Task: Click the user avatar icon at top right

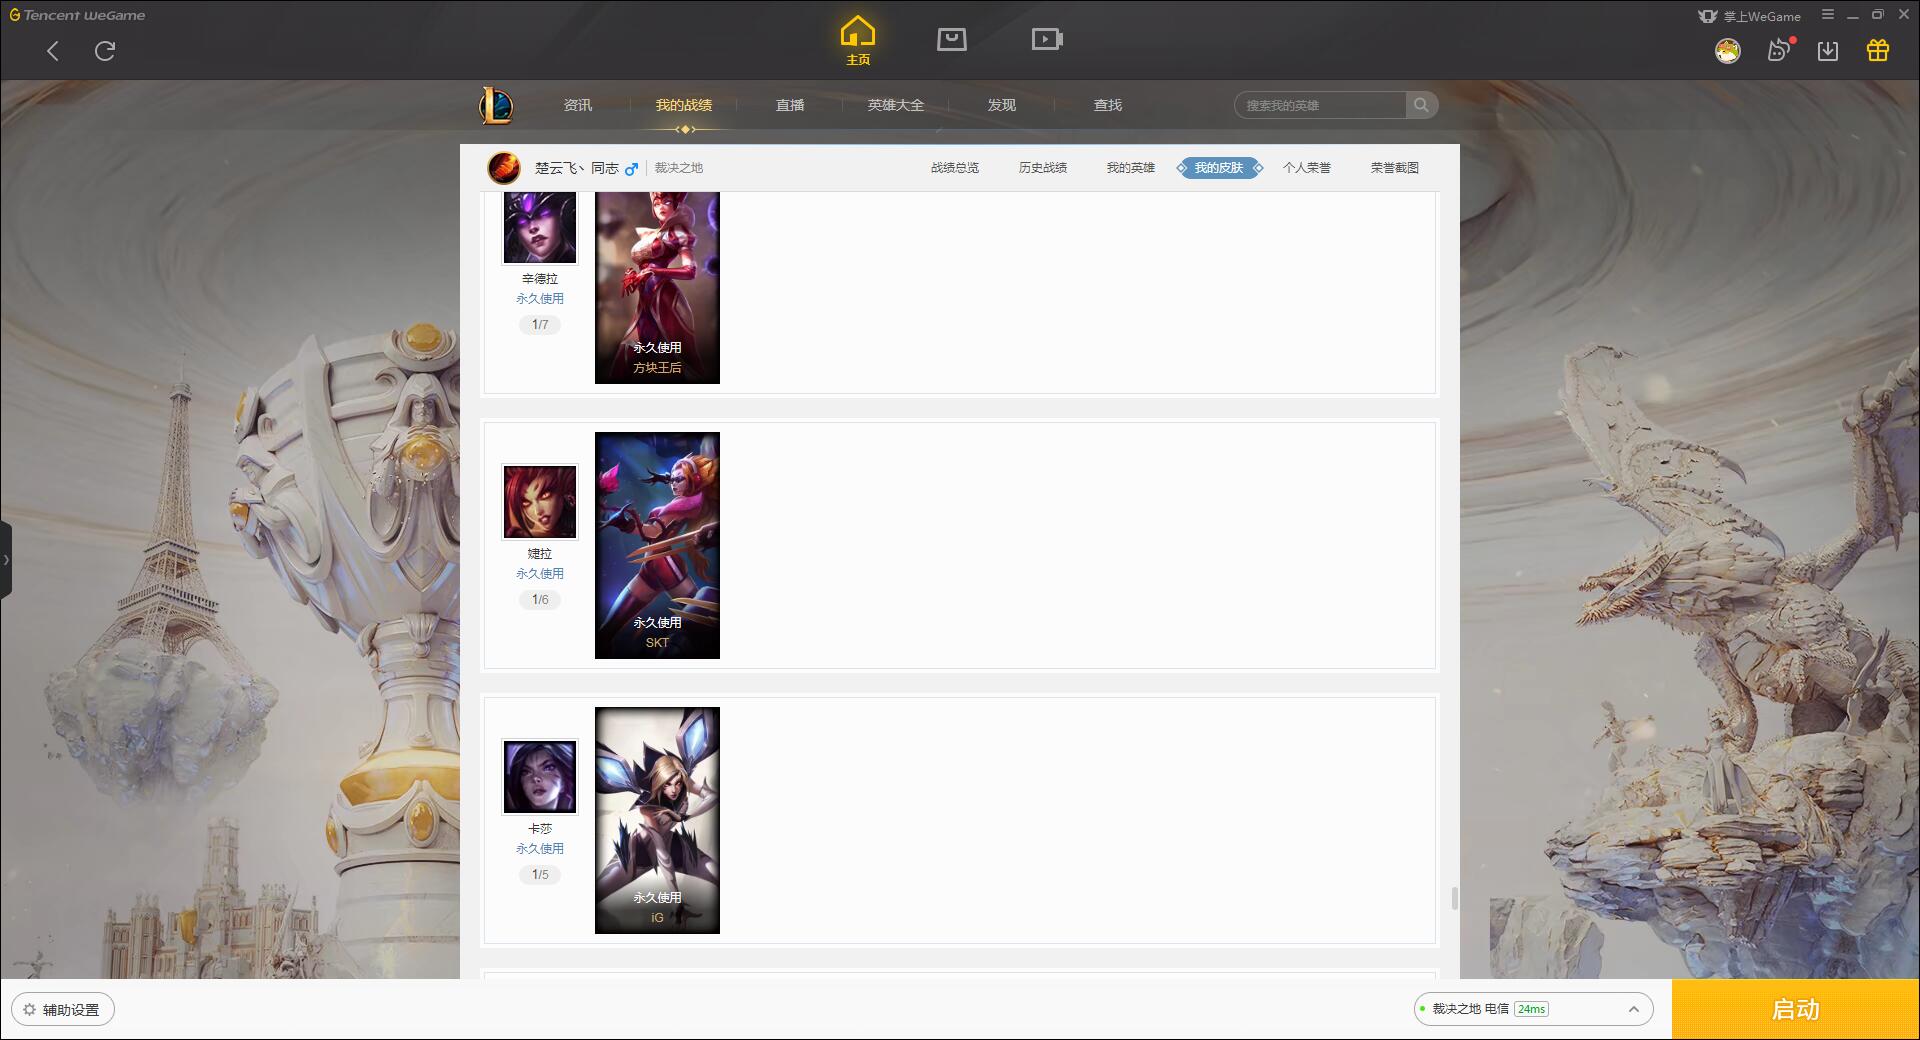Action: pyautogui.click(x=1727, y=51)
